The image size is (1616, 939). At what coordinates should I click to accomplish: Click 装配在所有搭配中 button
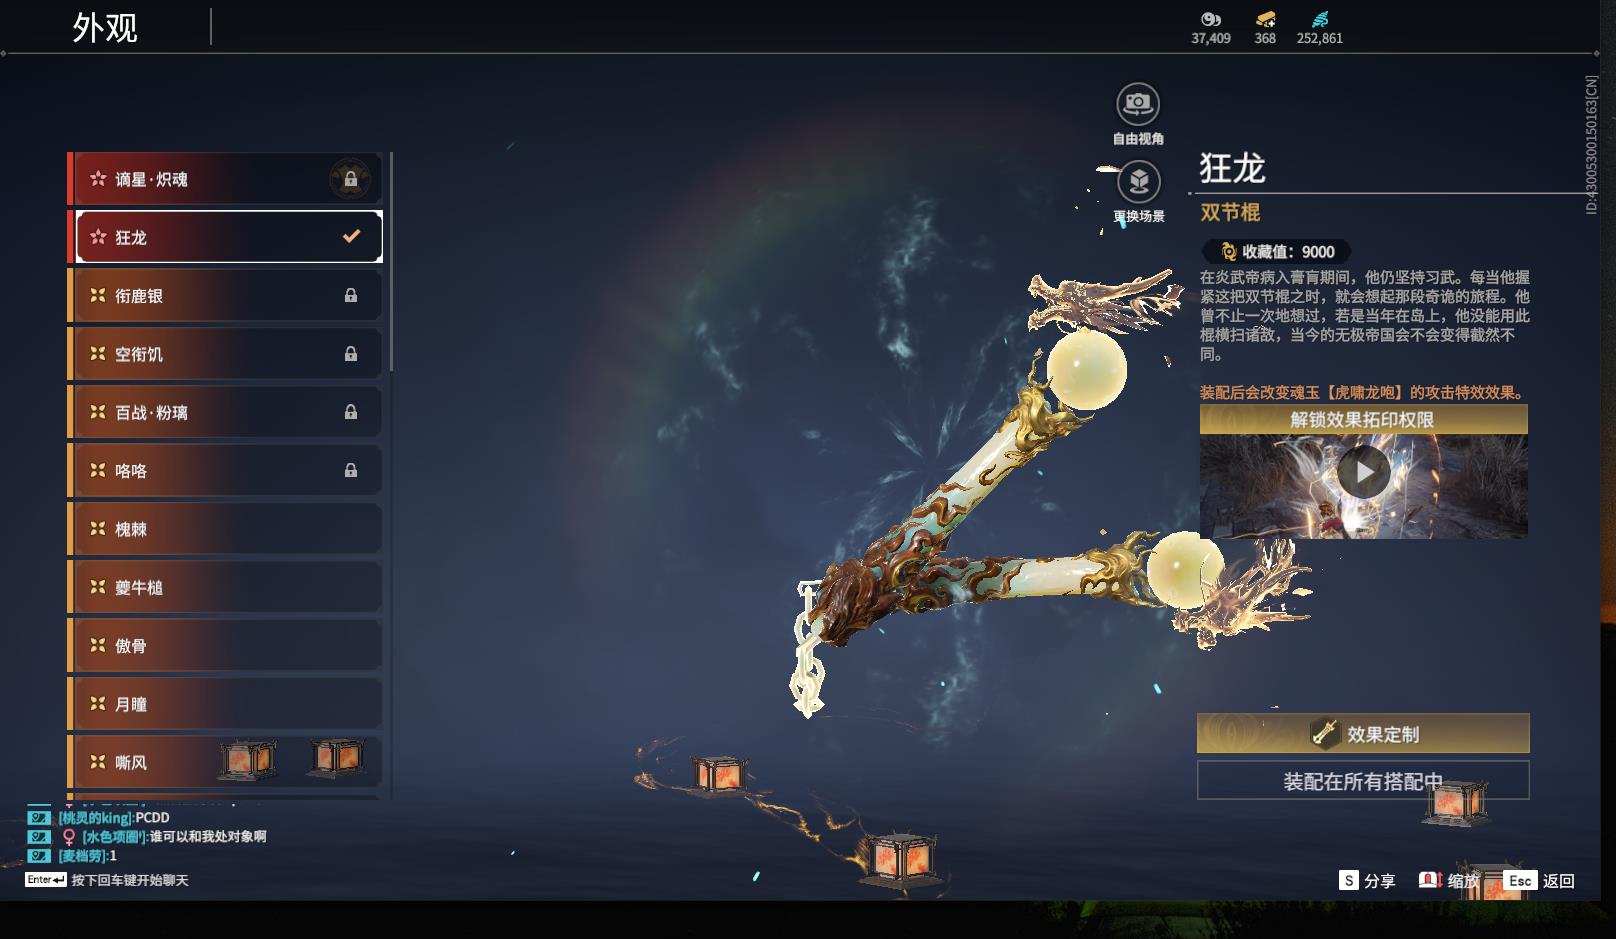(1363, 781)
